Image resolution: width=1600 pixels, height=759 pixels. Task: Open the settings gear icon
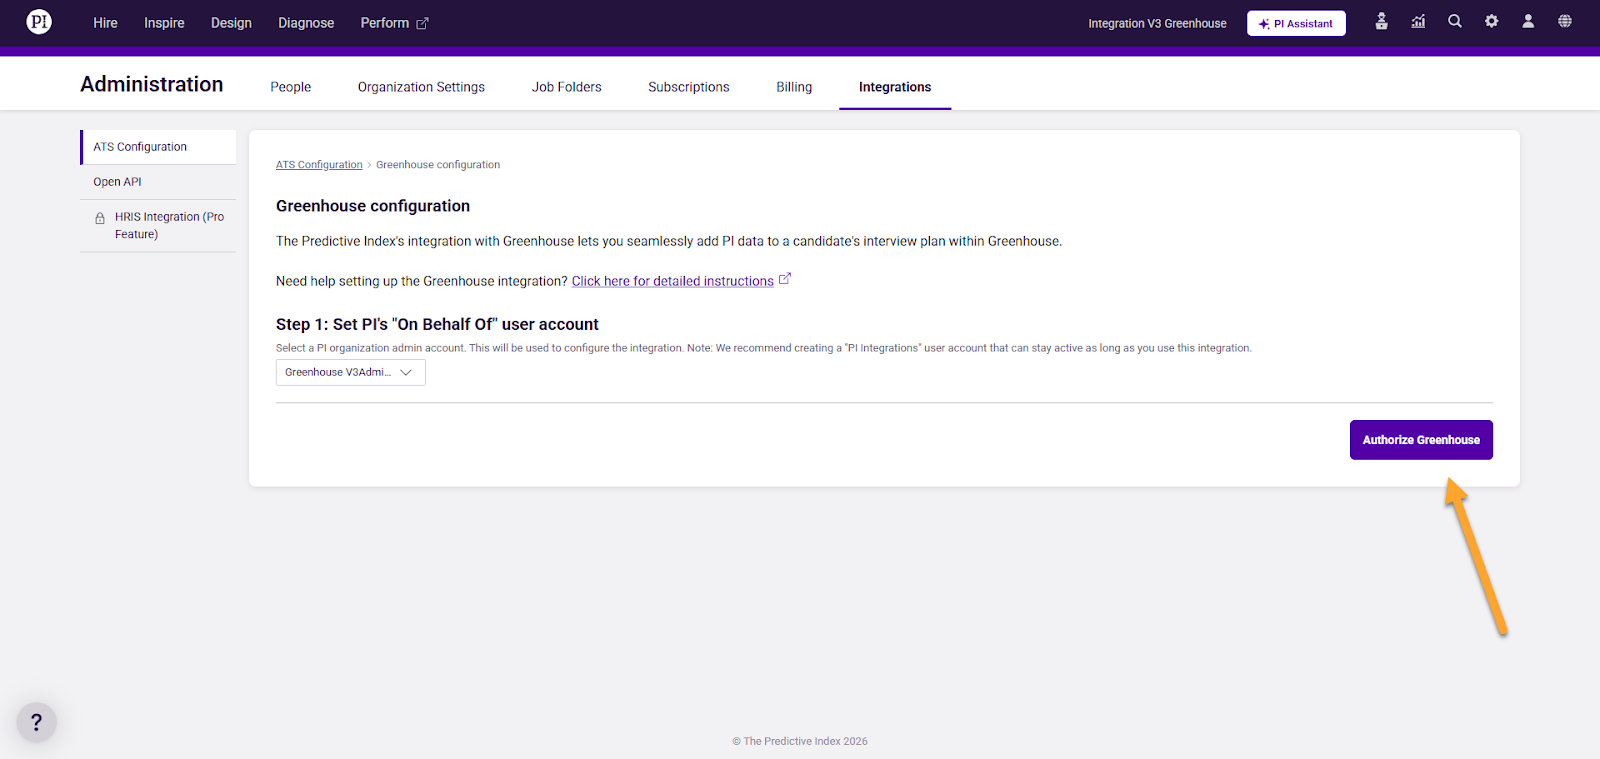coord(1491,21)
